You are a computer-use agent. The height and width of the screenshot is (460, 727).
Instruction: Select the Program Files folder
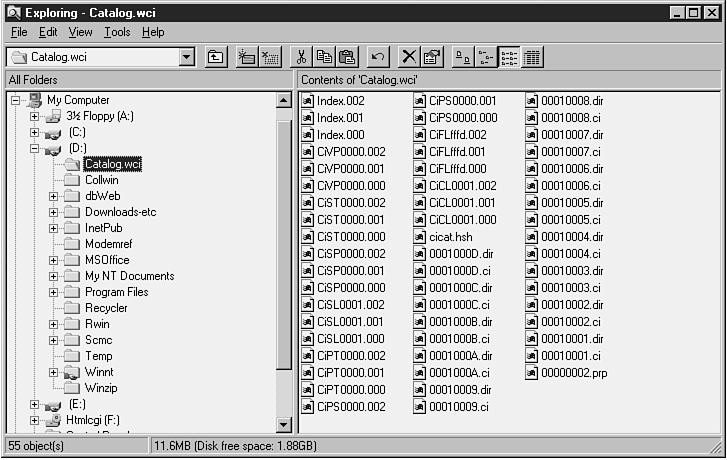point(116,292)
